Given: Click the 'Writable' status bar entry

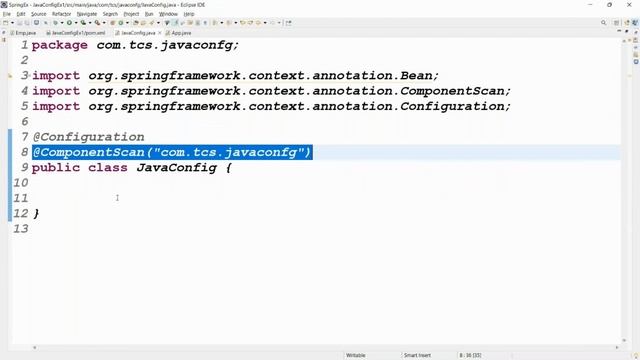Looking at the screenshot, I should click(356, 356).
